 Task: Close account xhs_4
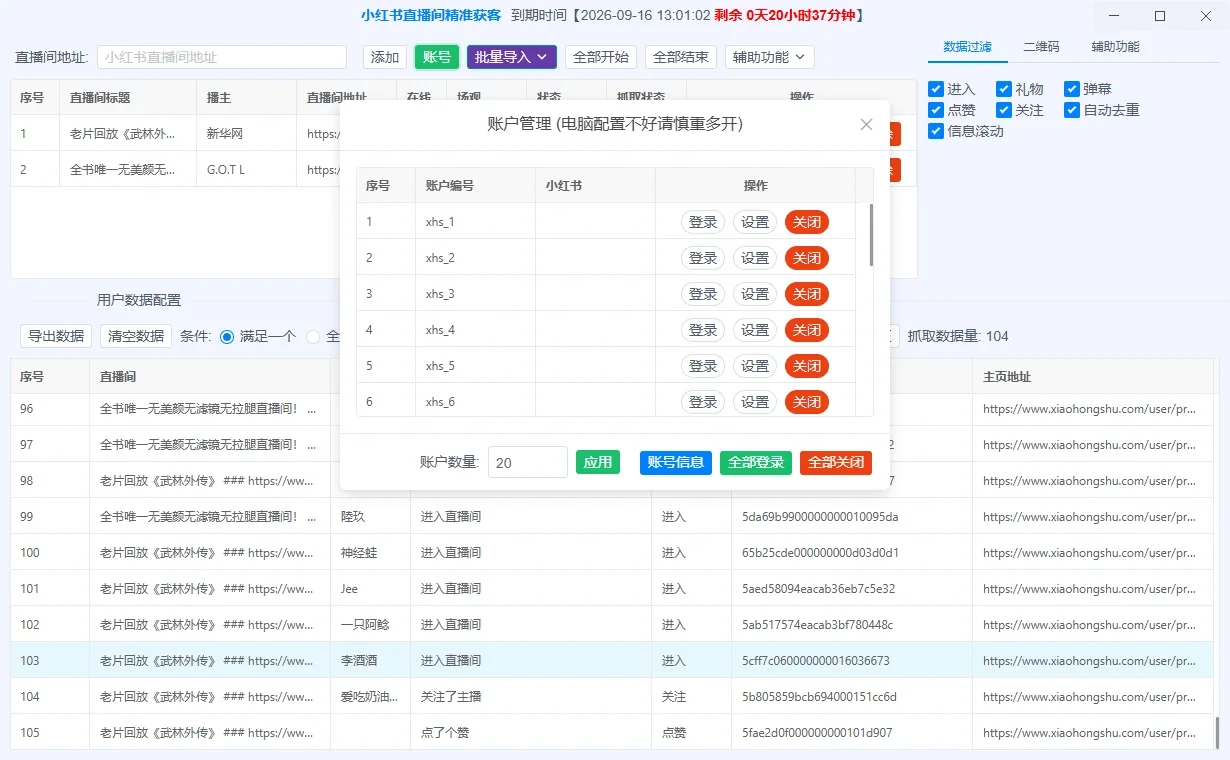point(807,330)
